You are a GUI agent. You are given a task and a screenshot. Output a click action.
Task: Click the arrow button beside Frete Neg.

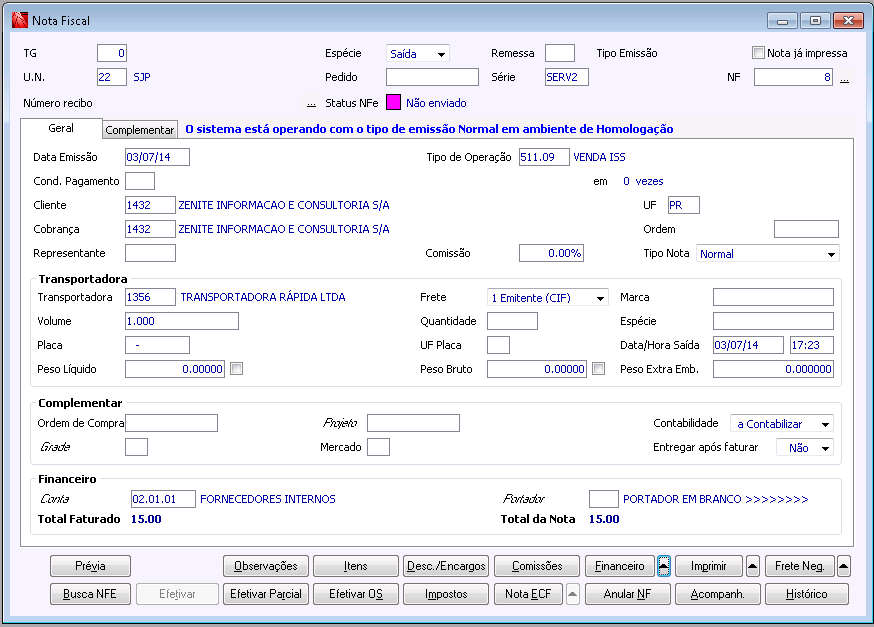844,566
